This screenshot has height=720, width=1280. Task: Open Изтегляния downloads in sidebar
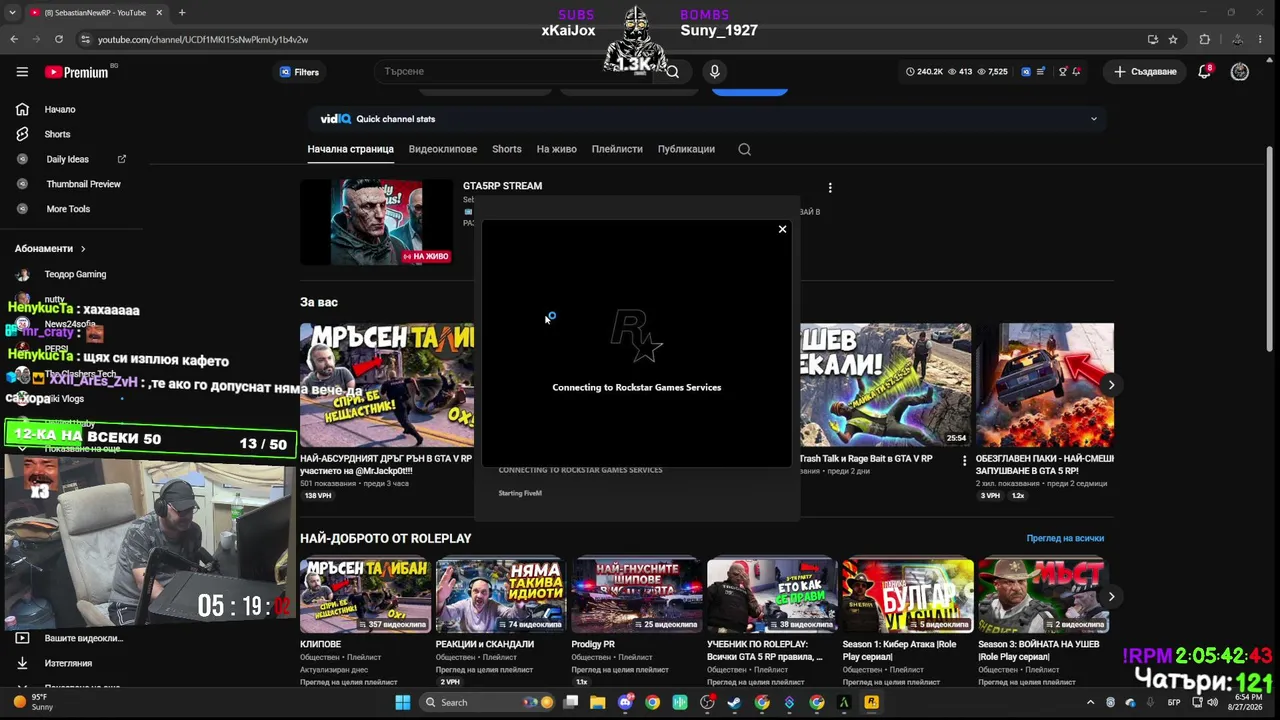pyautogui.click(x=68, y=663)
